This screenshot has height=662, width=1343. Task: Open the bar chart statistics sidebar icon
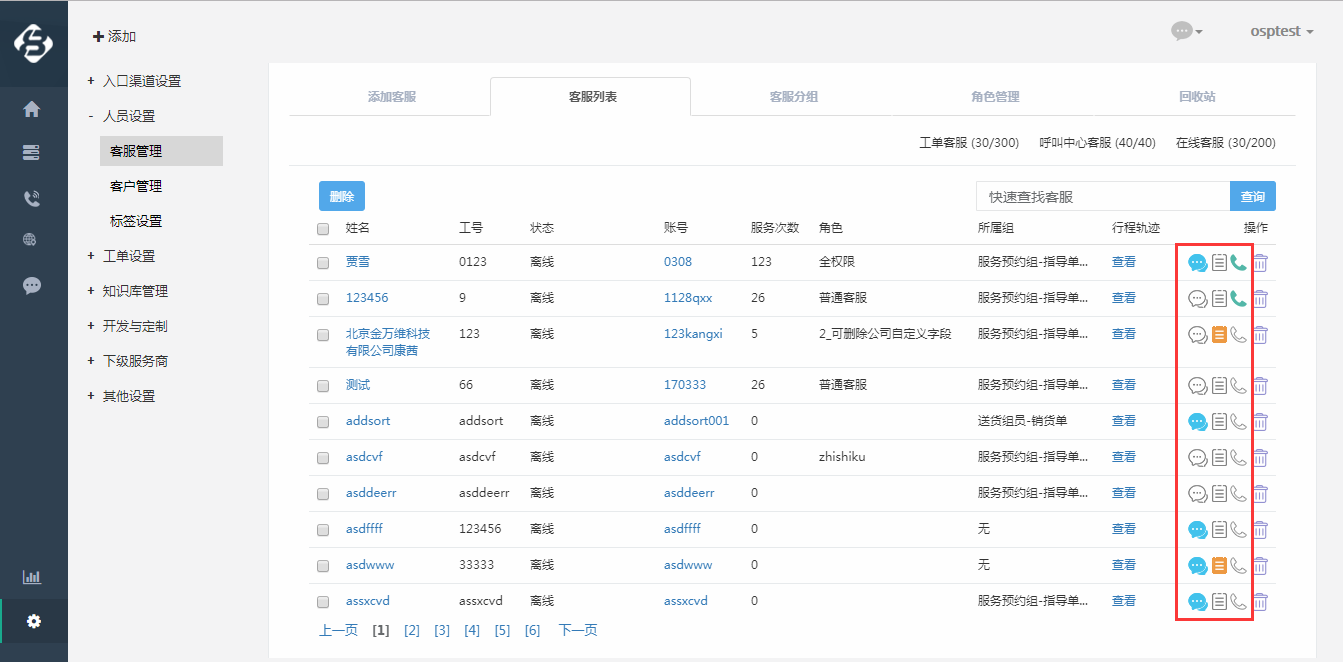[32, 577]
